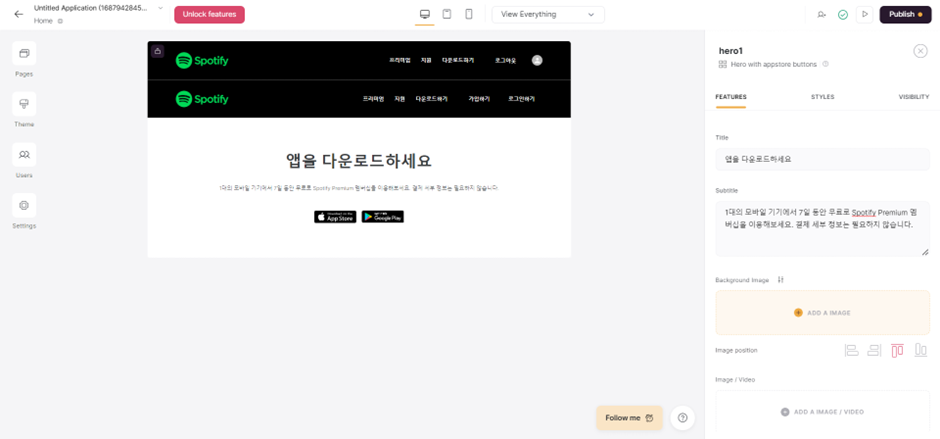Set image position to top
The width and height of the screenshot is (940, 439).
pyautogui.click(x=897, y=350)
